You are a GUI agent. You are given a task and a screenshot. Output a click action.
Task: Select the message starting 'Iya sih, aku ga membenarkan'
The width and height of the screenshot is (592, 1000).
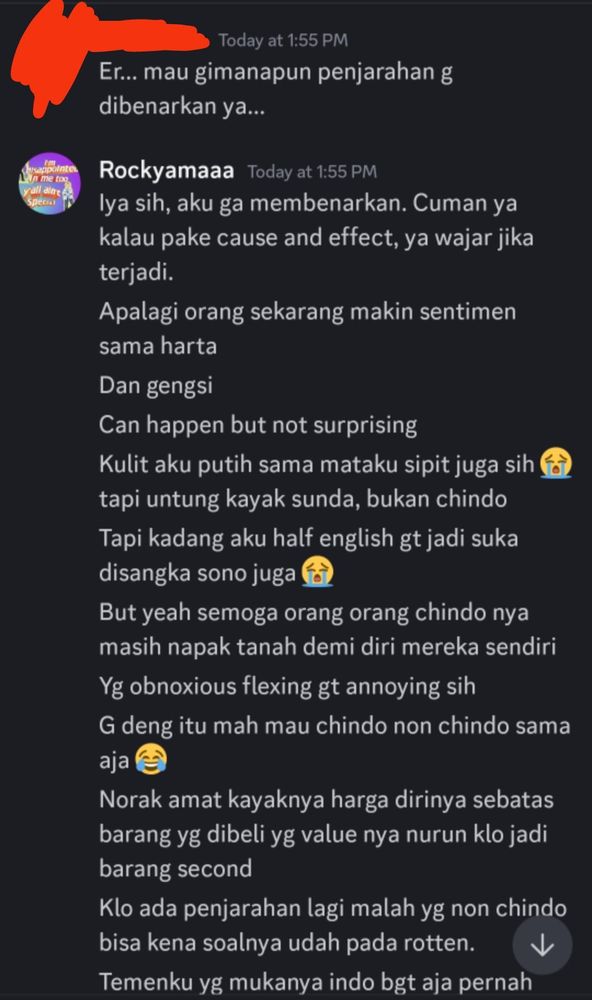tap(316, 238)
